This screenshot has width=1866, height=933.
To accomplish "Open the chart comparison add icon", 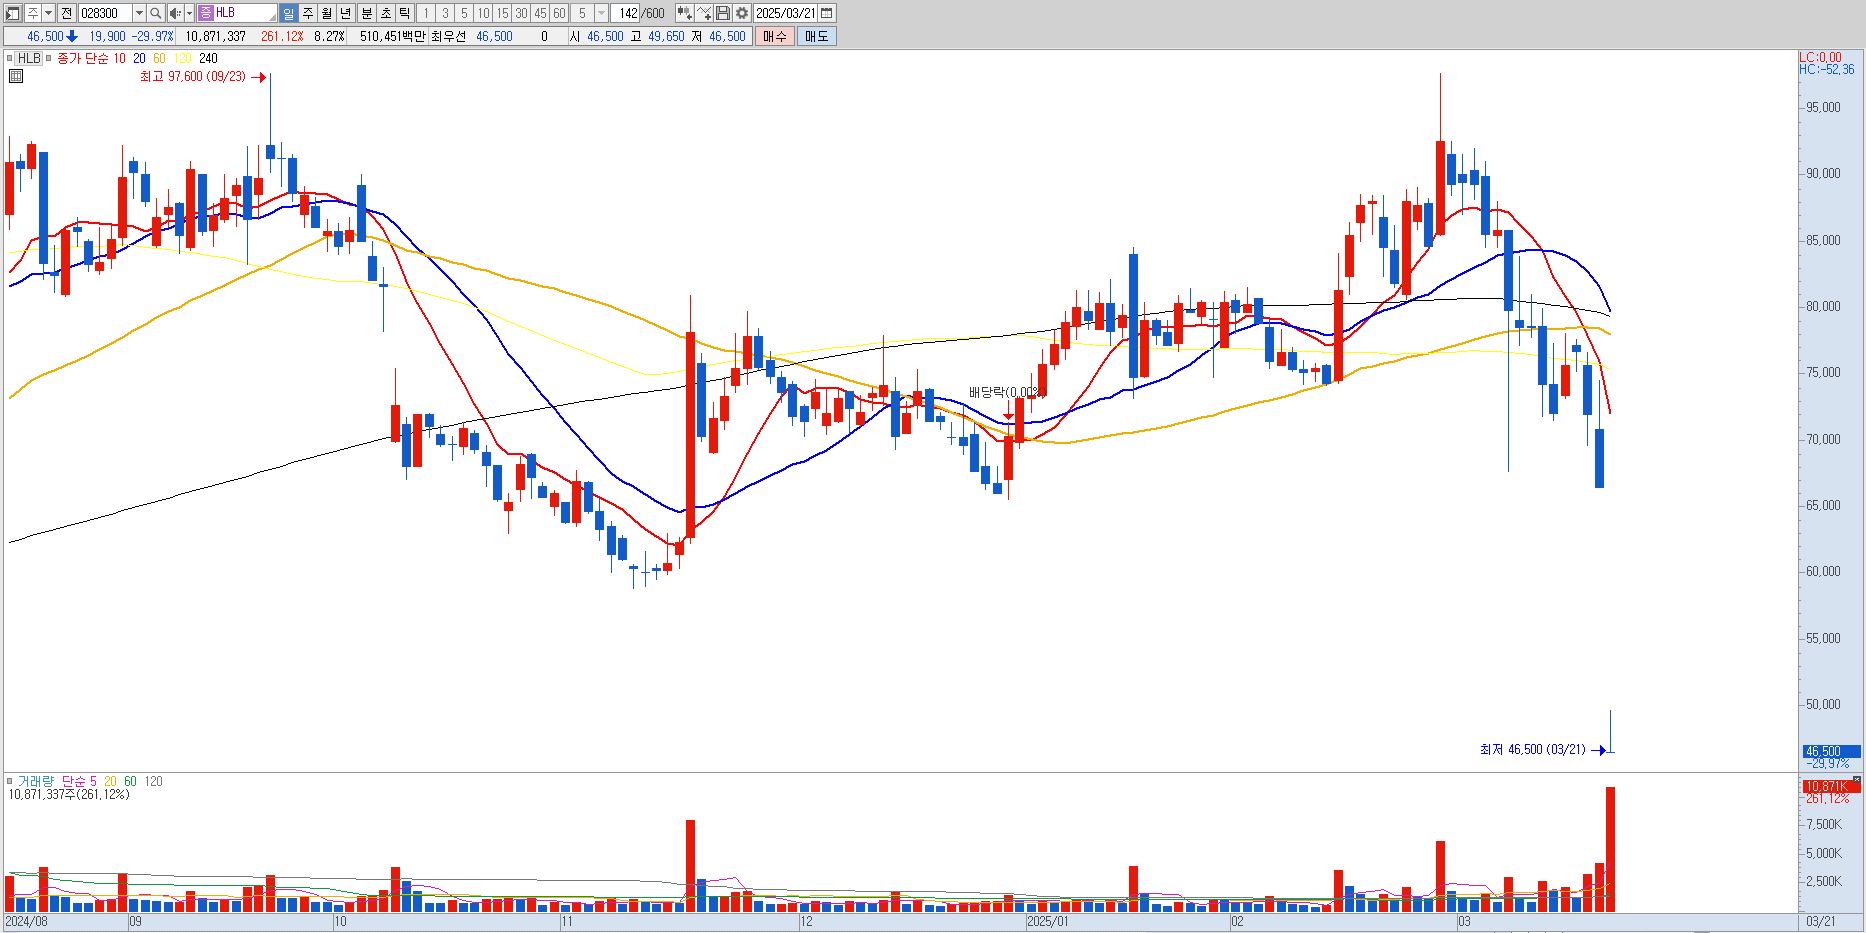I will click(x=685, y=13).
